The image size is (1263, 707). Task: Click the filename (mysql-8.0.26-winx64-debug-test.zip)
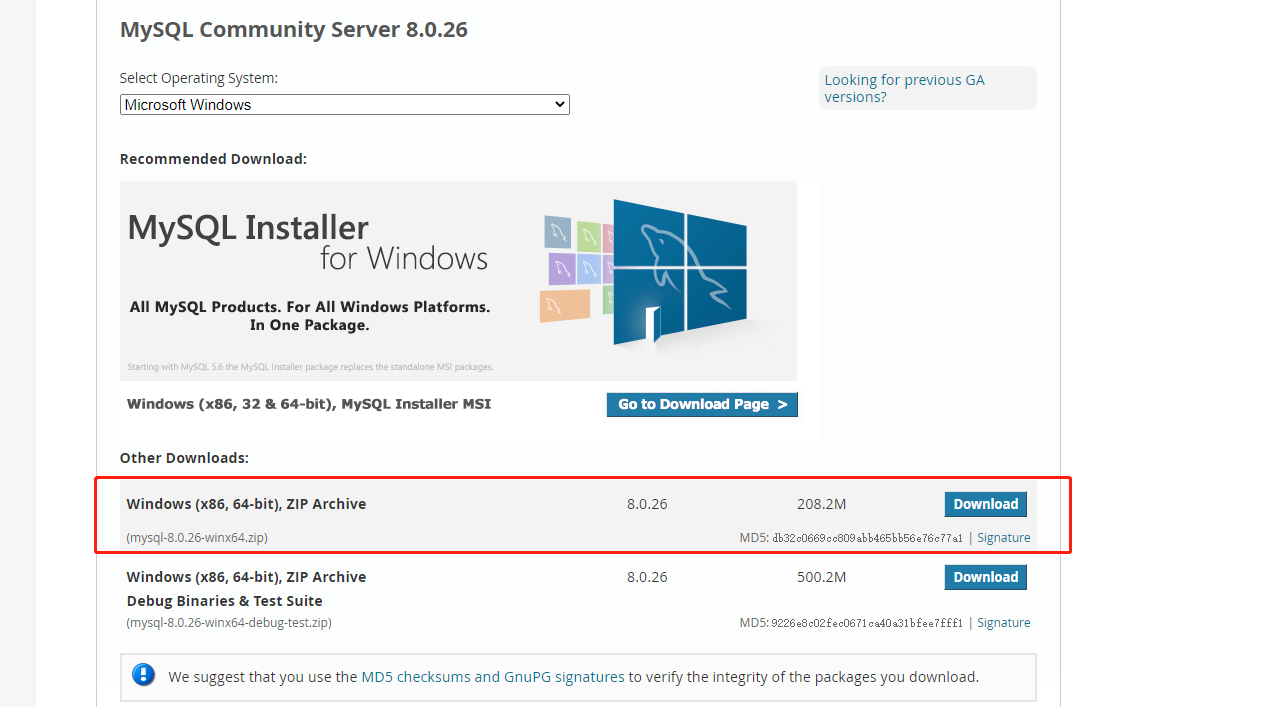coord(229,623)
